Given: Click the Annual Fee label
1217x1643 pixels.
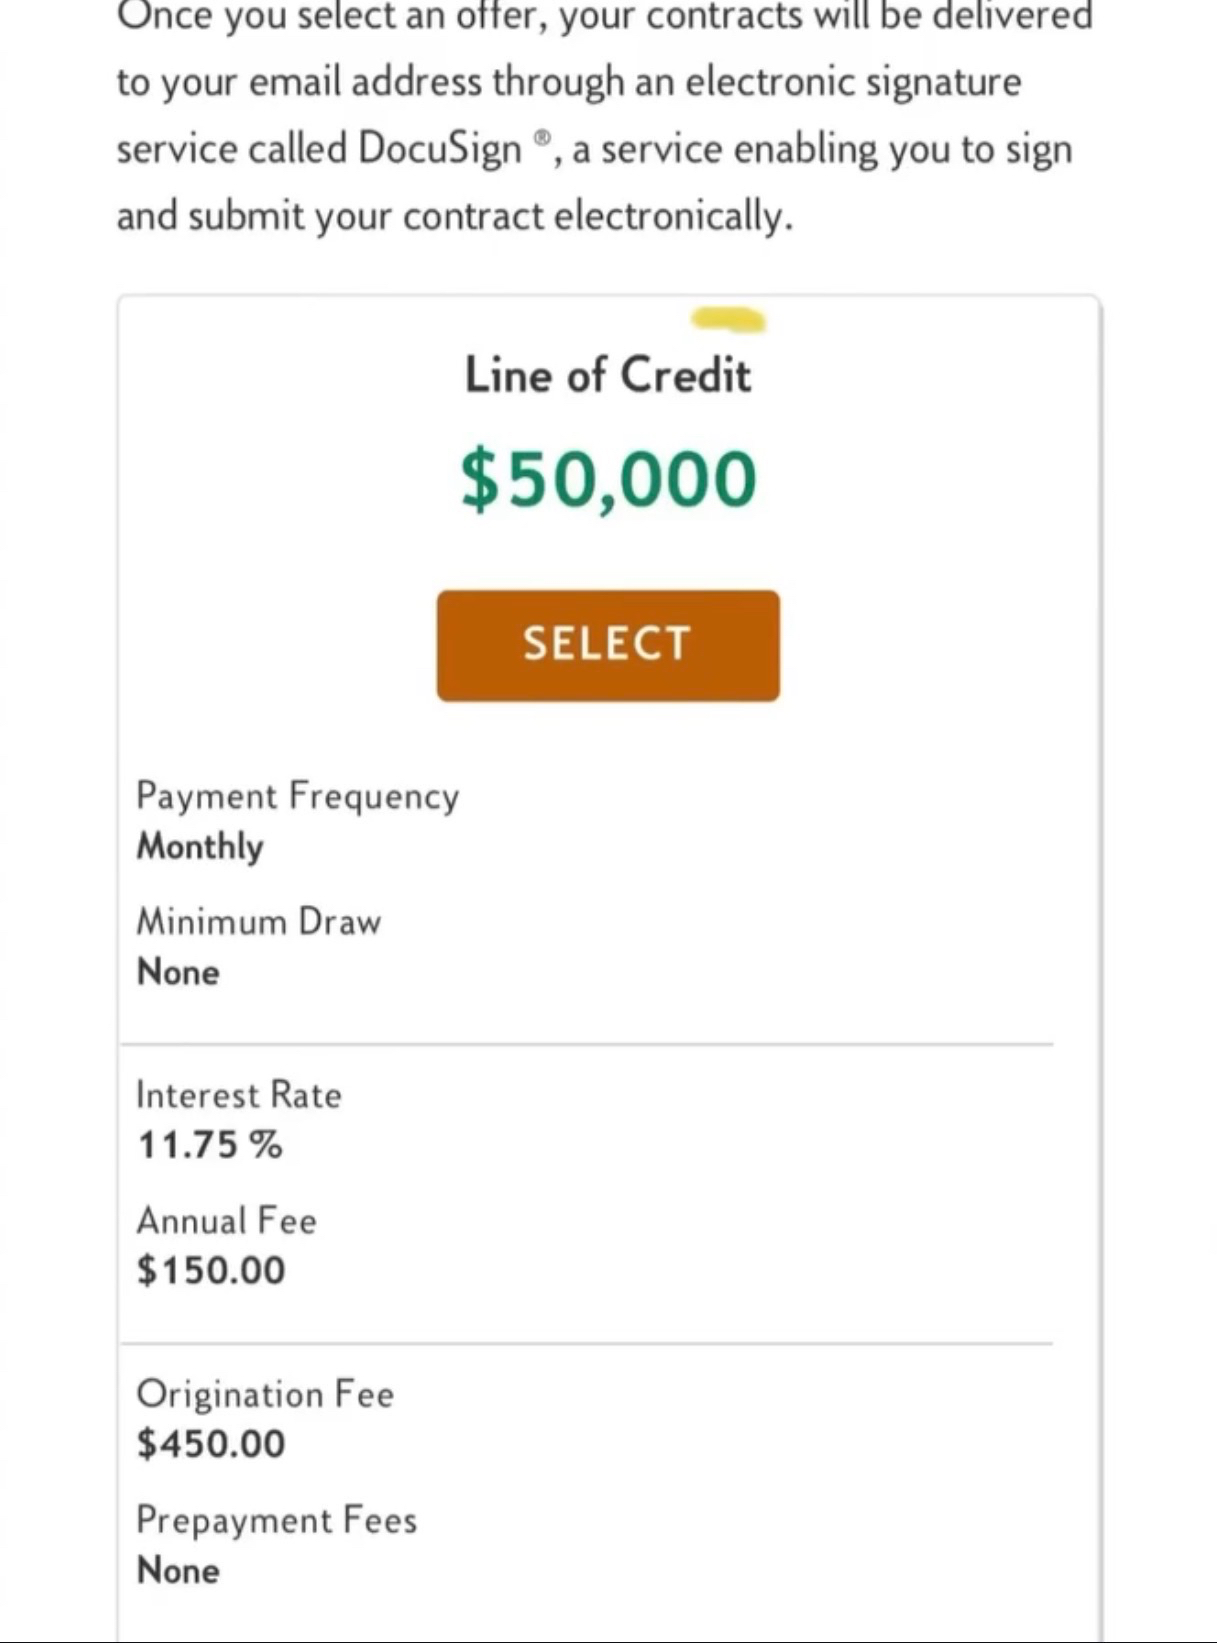Looking at the screenshot, I should pyautogui.click(x=226, y=1221).
